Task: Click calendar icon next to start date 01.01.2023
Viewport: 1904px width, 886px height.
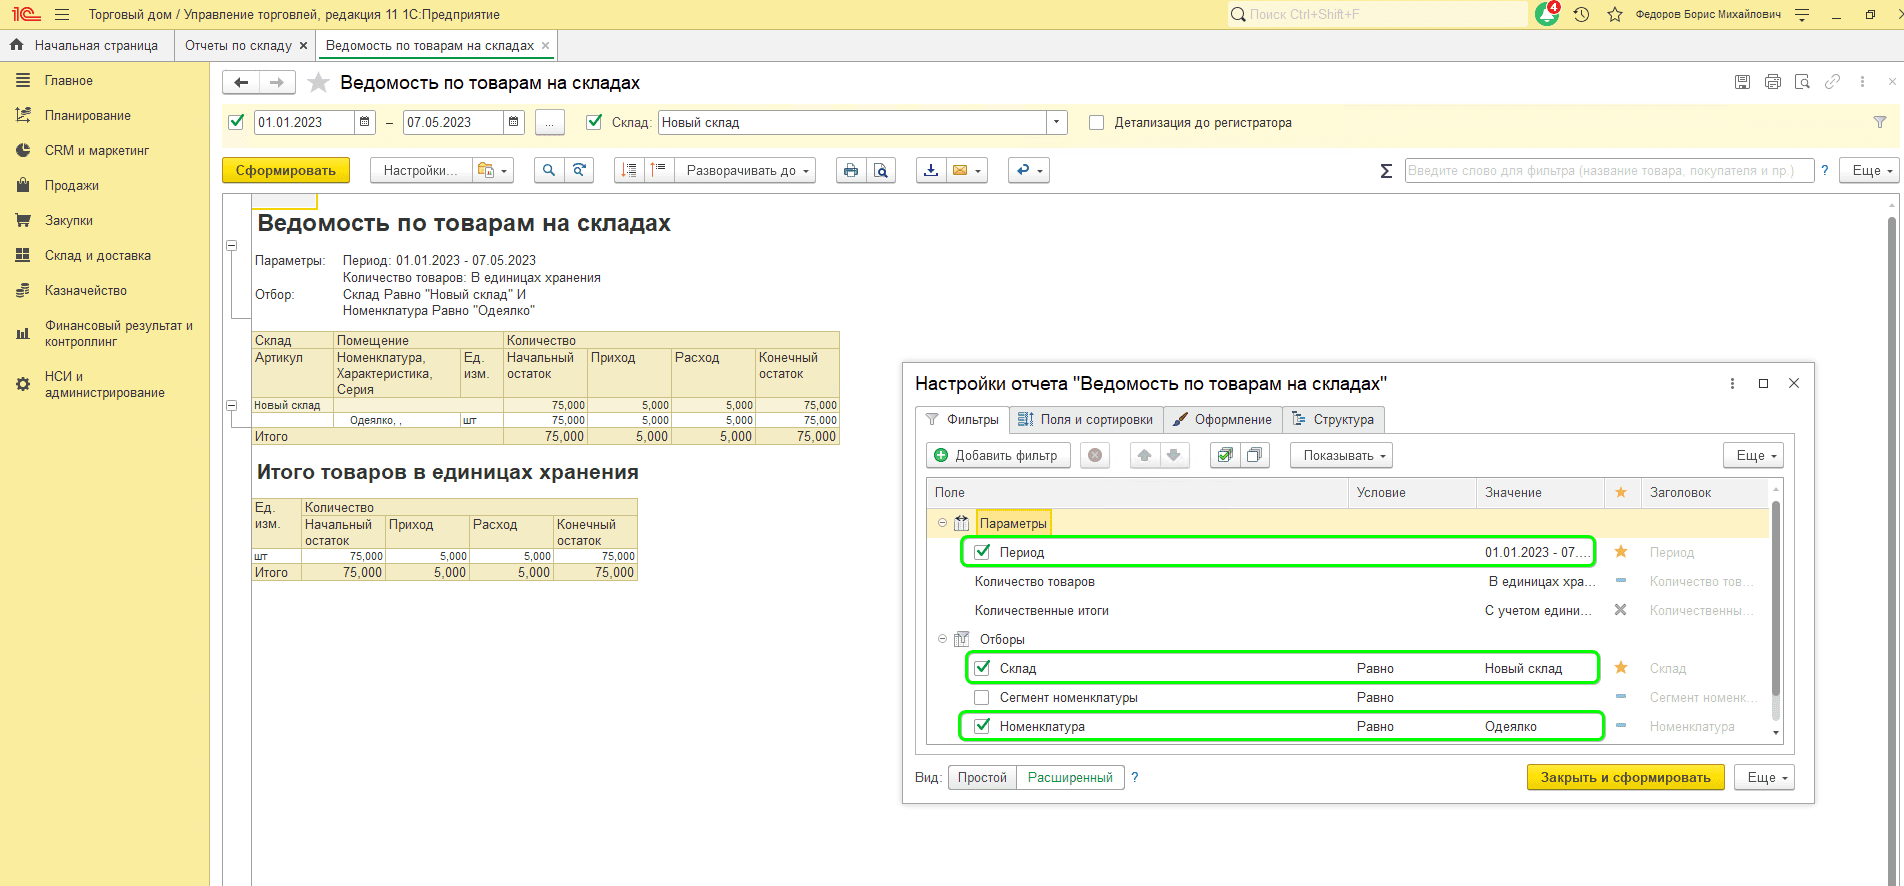Action: point(365,123)
